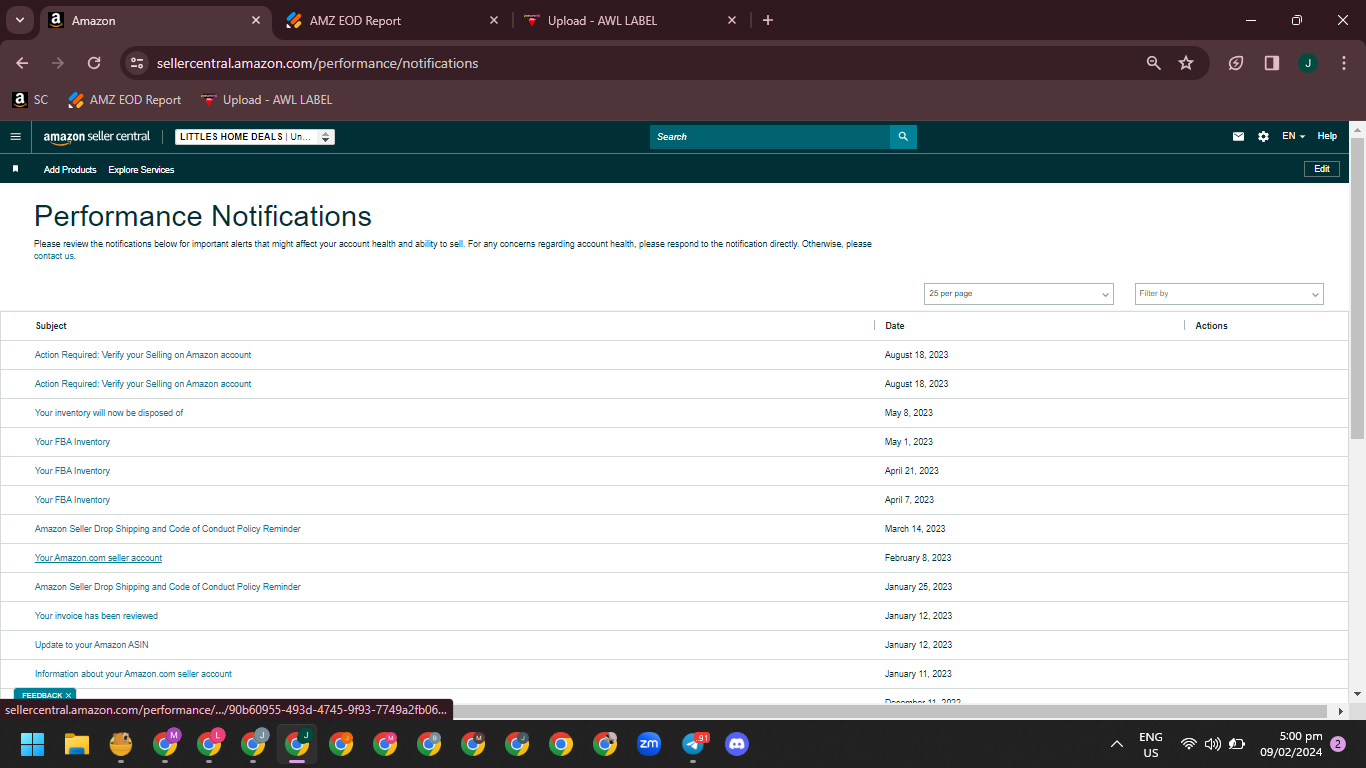Screen dimensions: 1366x768
Task: Click the Help link in the header
Action: click(x=1327, y=137)
